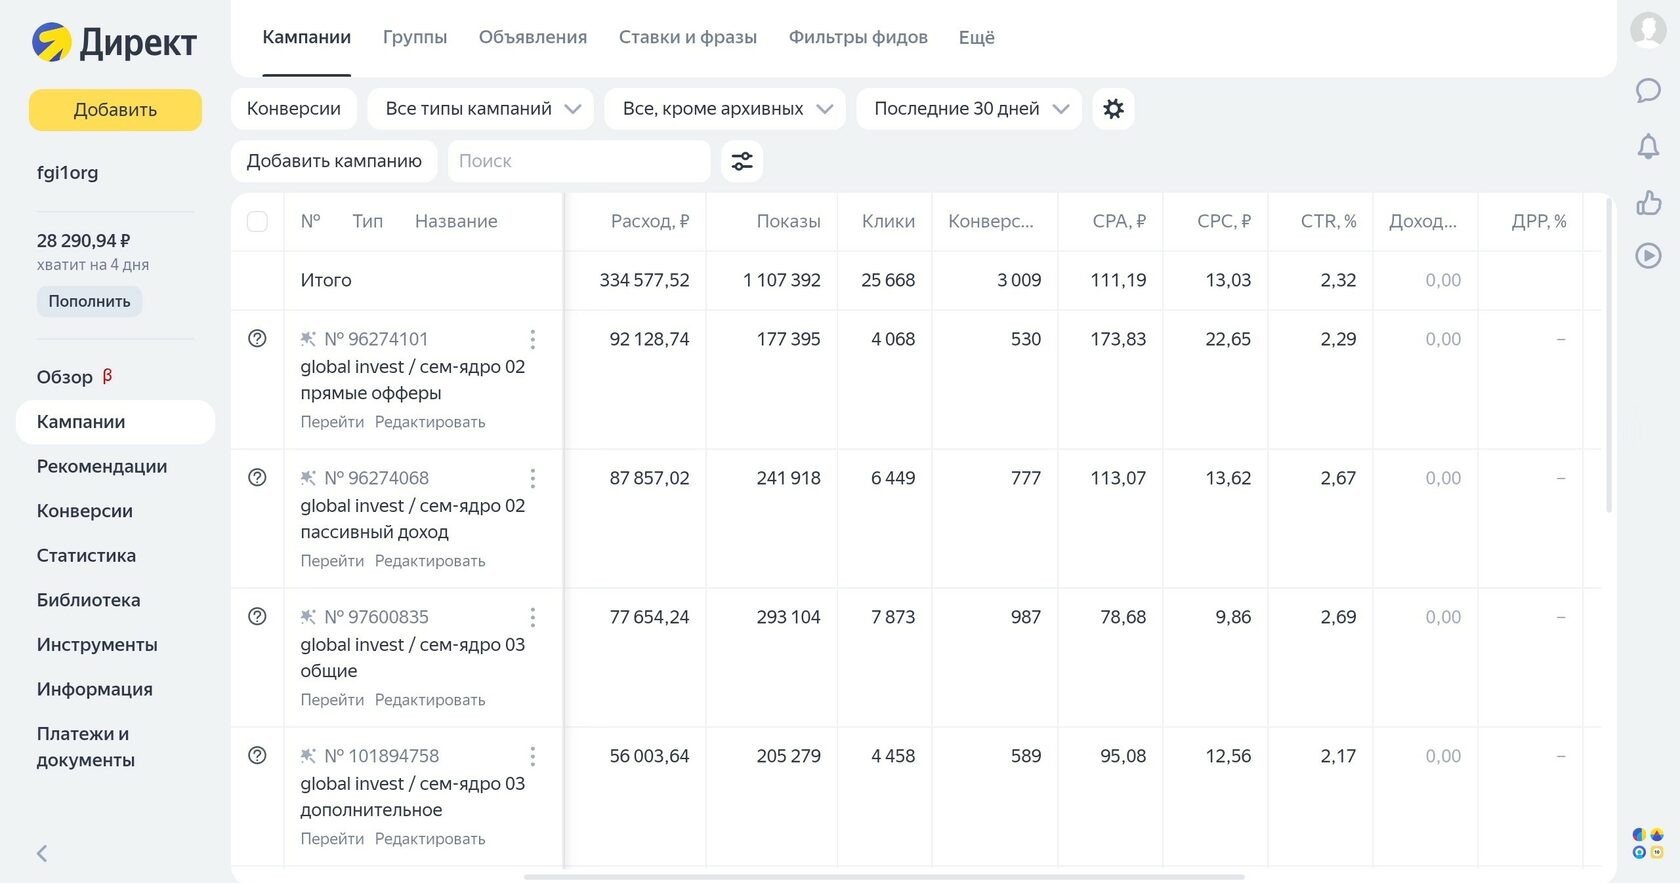Image resolution: width=1680 pixels, height=883 pixels.
Task: Switch to the Группы tab
Action: [x=415, y=38]
